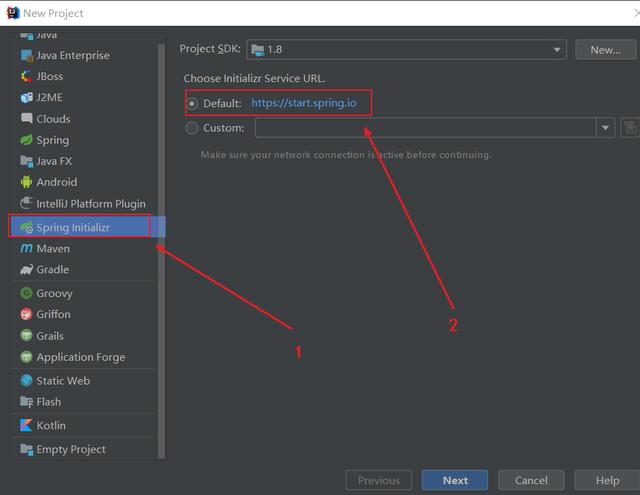
Task: Open the Project SDK 1.8 dropdown
Action: click(407, 50)
